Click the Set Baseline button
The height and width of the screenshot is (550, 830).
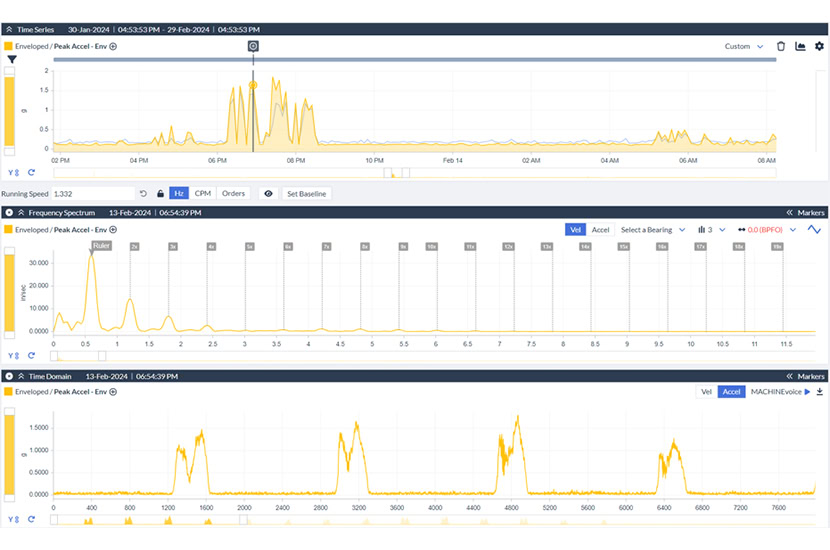click(x=306, y=194)
